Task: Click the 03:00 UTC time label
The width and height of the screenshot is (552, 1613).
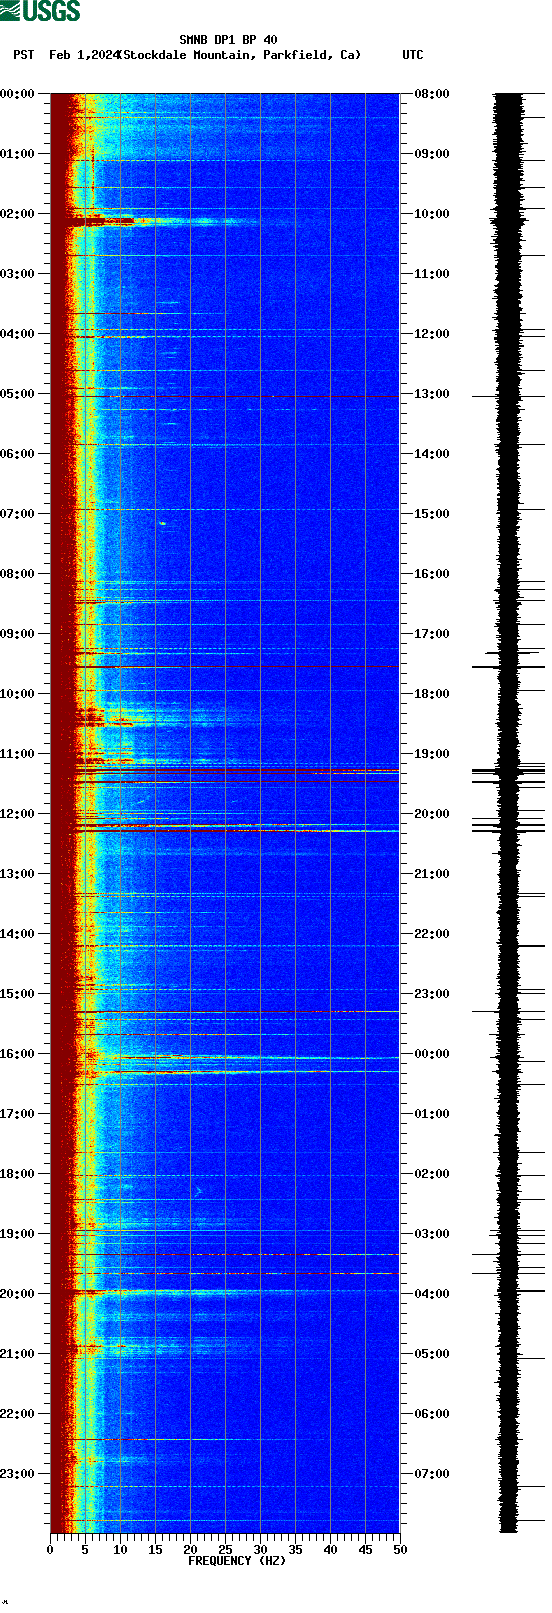Action: pyautogui.click(x=432, y=1234)
